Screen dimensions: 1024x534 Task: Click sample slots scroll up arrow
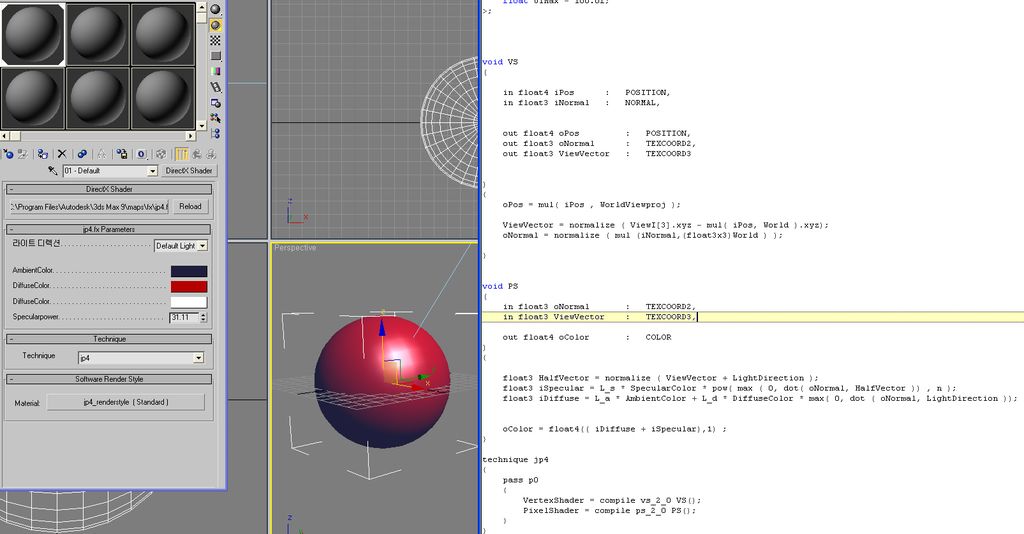coord(201,7)
